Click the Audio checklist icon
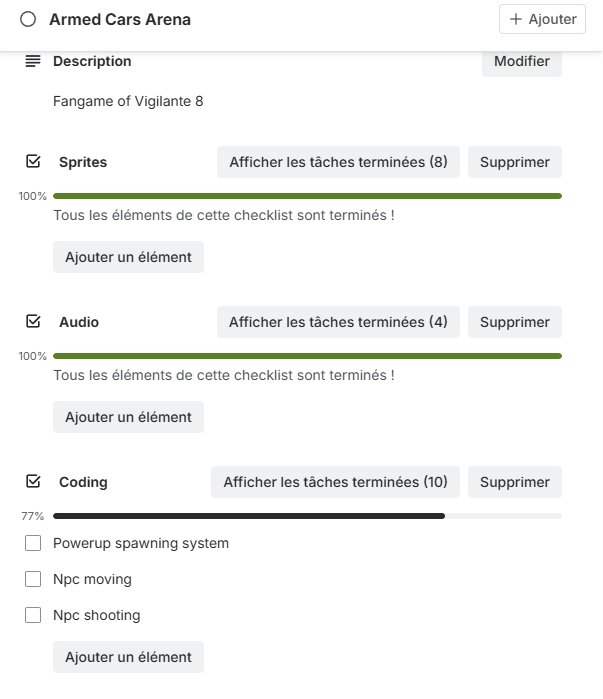 (33, 321)
